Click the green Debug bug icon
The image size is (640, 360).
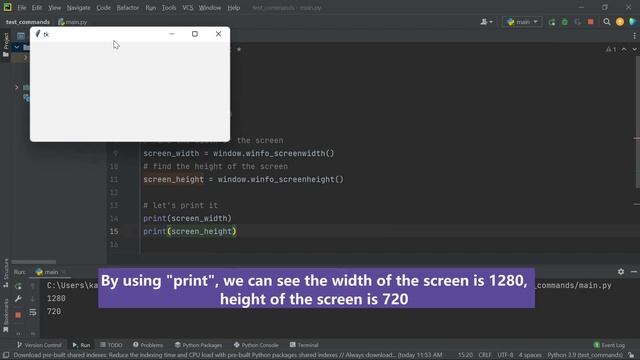pyautogui.click(x=565, y=22)
